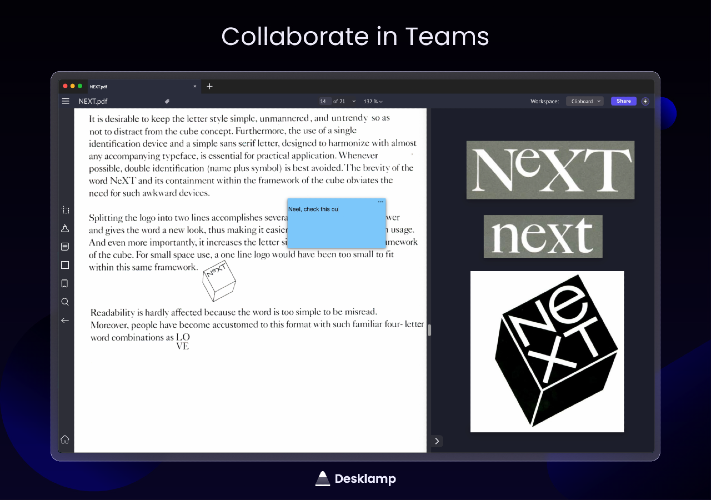Open the search magnifier tool in sidebar
Screen dimensions: 711x500
click(65, 301)
